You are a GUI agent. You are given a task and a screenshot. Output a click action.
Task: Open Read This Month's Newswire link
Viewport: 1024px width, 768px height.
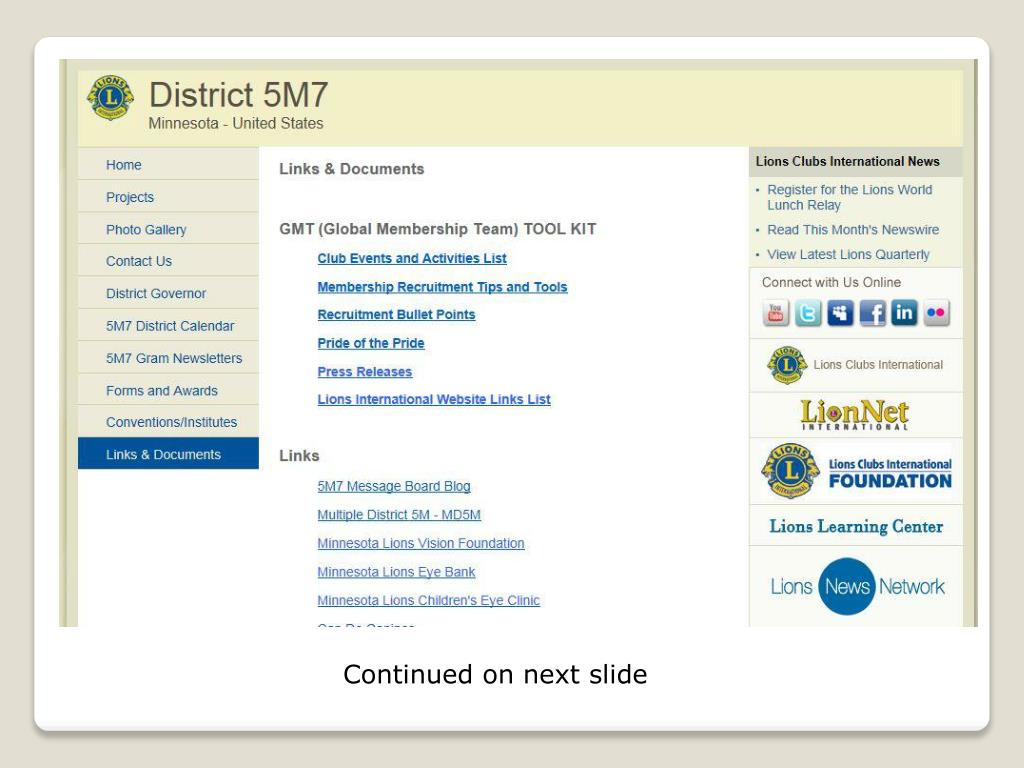tap(853, 230)
